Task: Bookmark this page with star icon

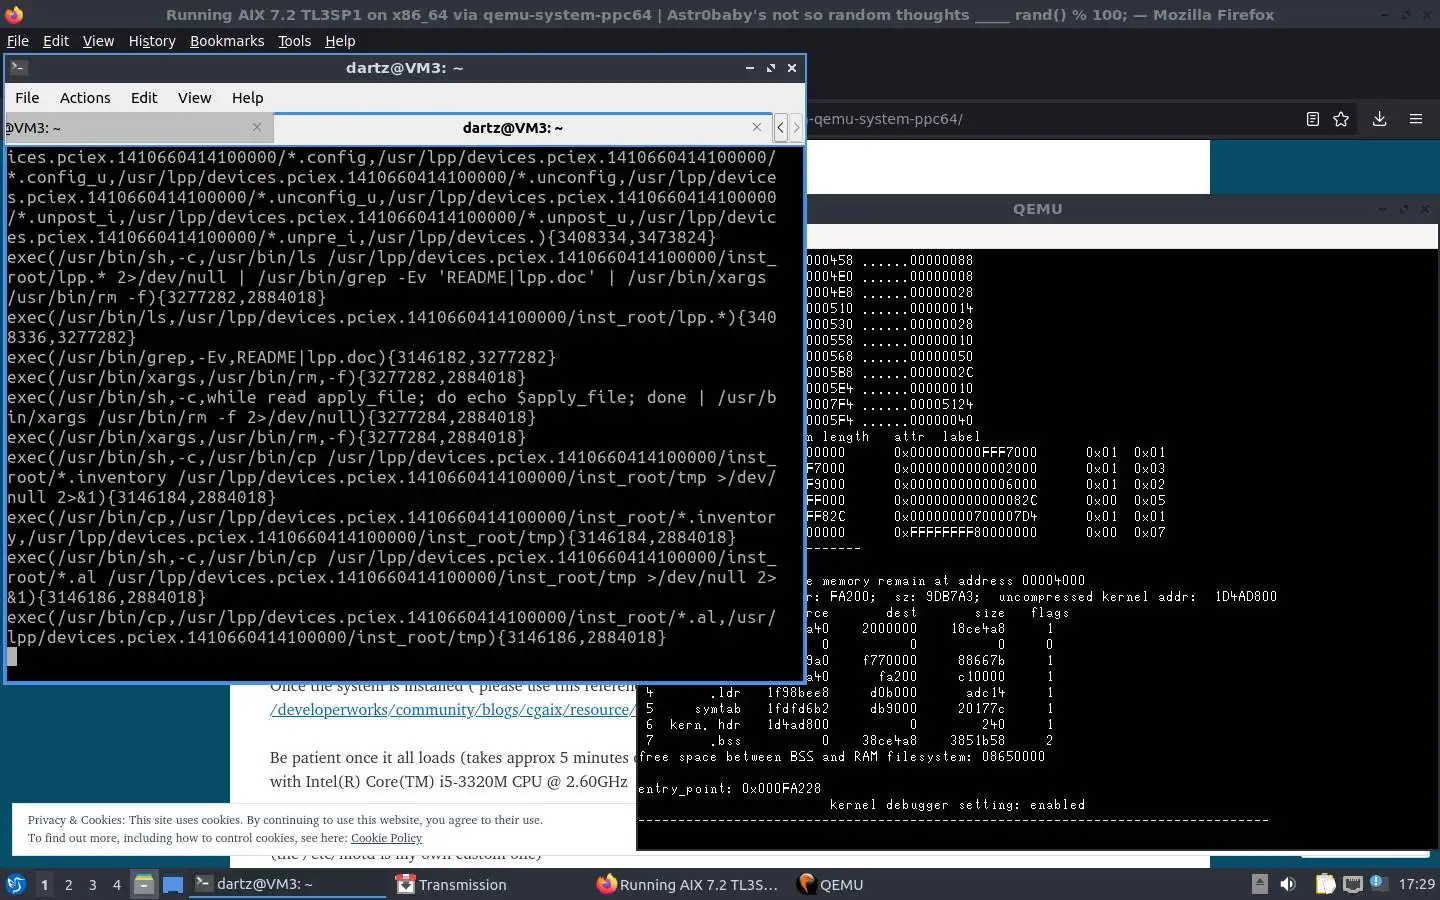Action: click(x=1341, y=119)
